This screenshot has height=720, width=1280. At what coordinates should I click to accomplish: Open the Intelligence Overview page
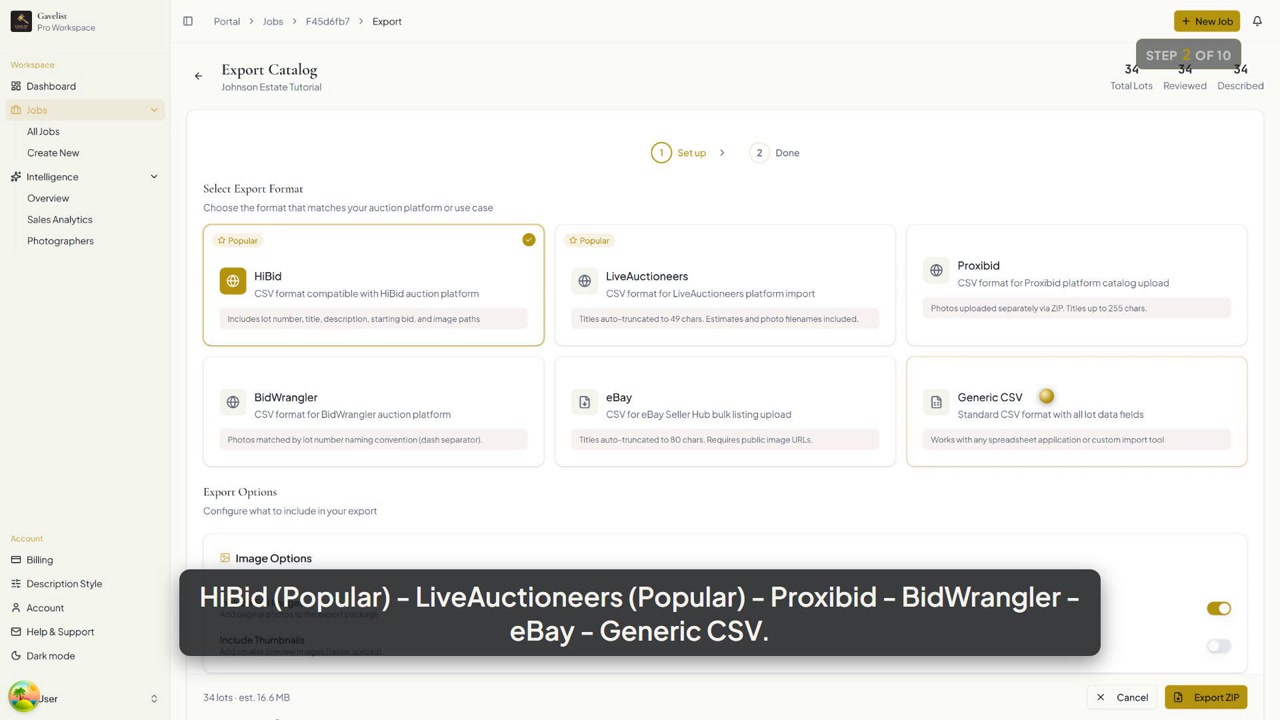coord(48,198)
